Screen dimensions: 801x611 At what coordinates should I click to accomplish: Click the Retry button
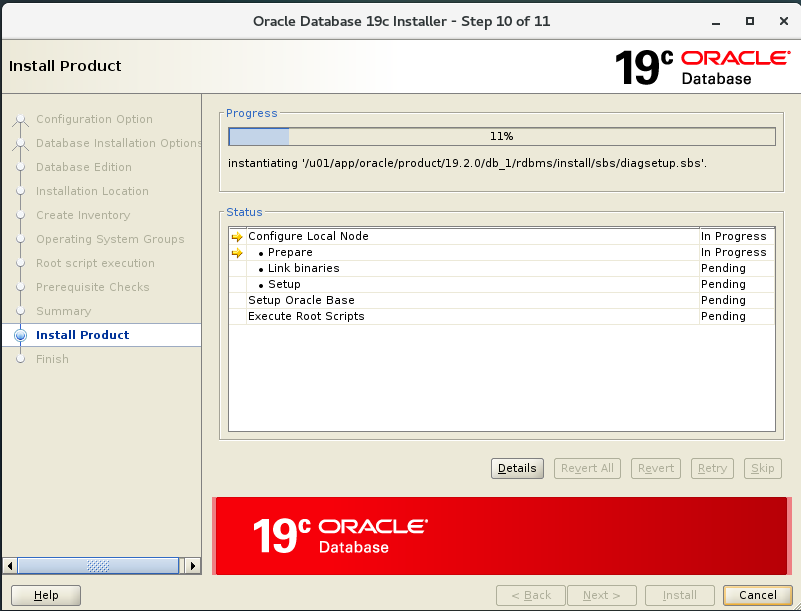click(x=712, y=468)
